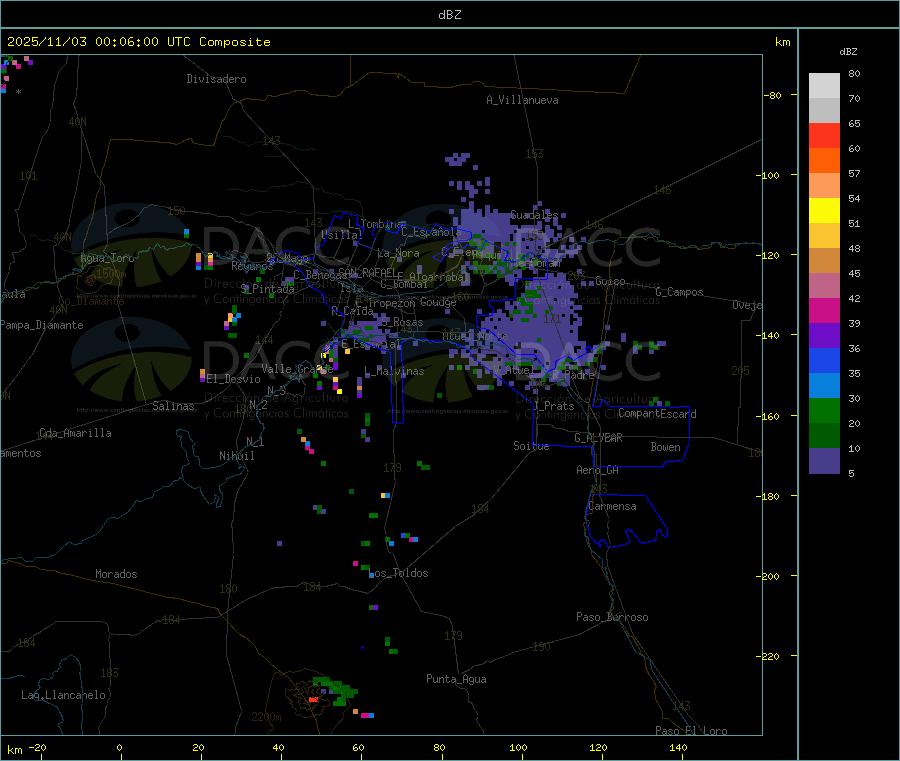Viewport: 900px width, 761px height.
Task: Click the Agua_Toro map label
Action: click(x=107, y=258)
